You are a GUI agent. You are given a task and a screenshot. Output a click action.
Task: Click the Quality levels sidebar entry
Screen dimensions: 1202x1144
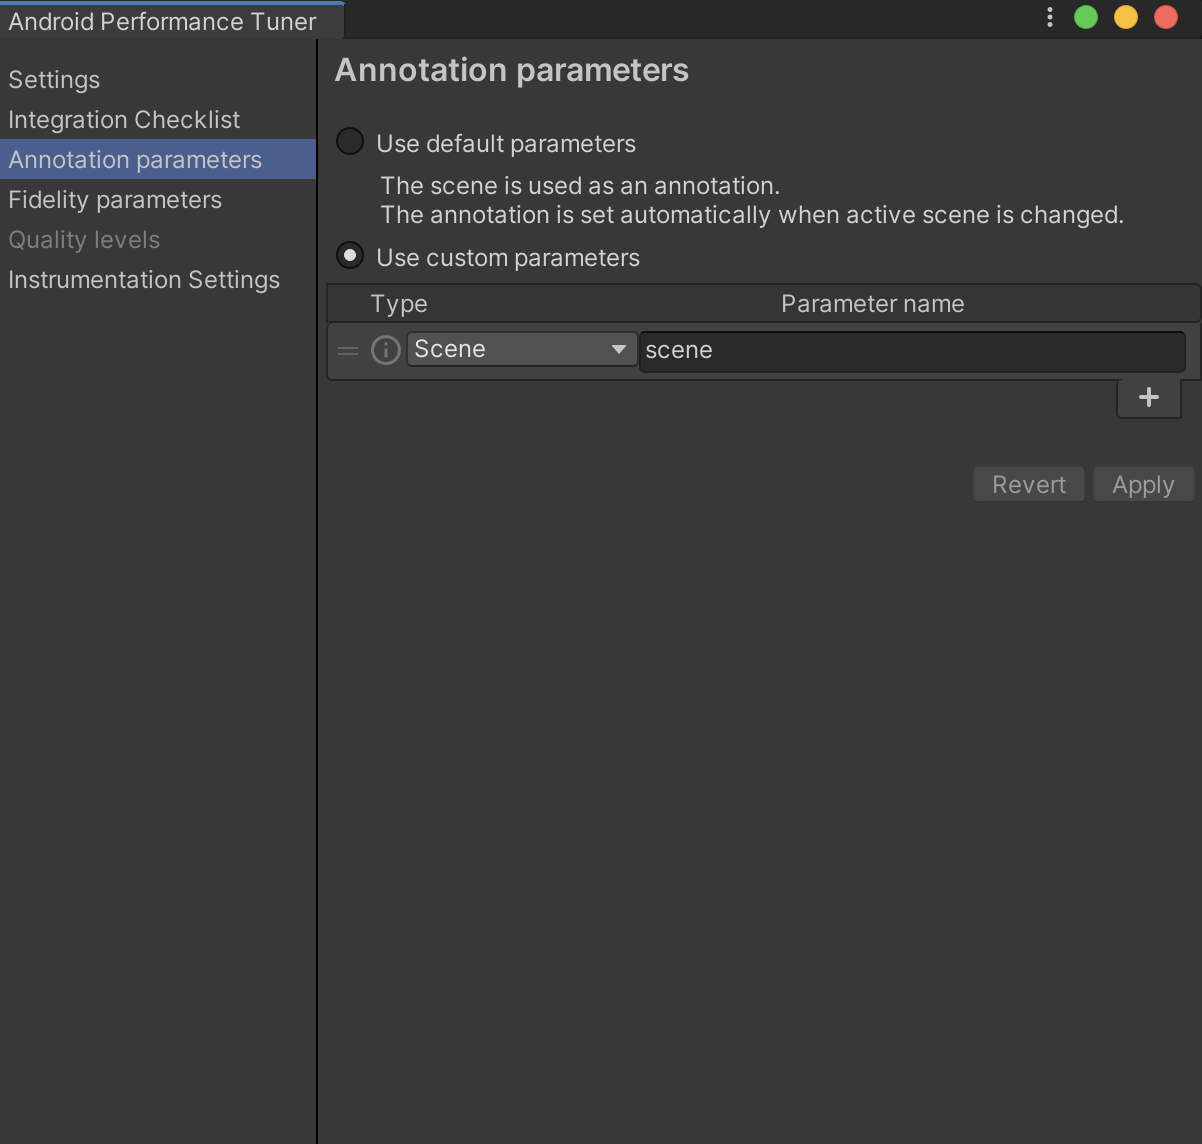click(84, 240)
